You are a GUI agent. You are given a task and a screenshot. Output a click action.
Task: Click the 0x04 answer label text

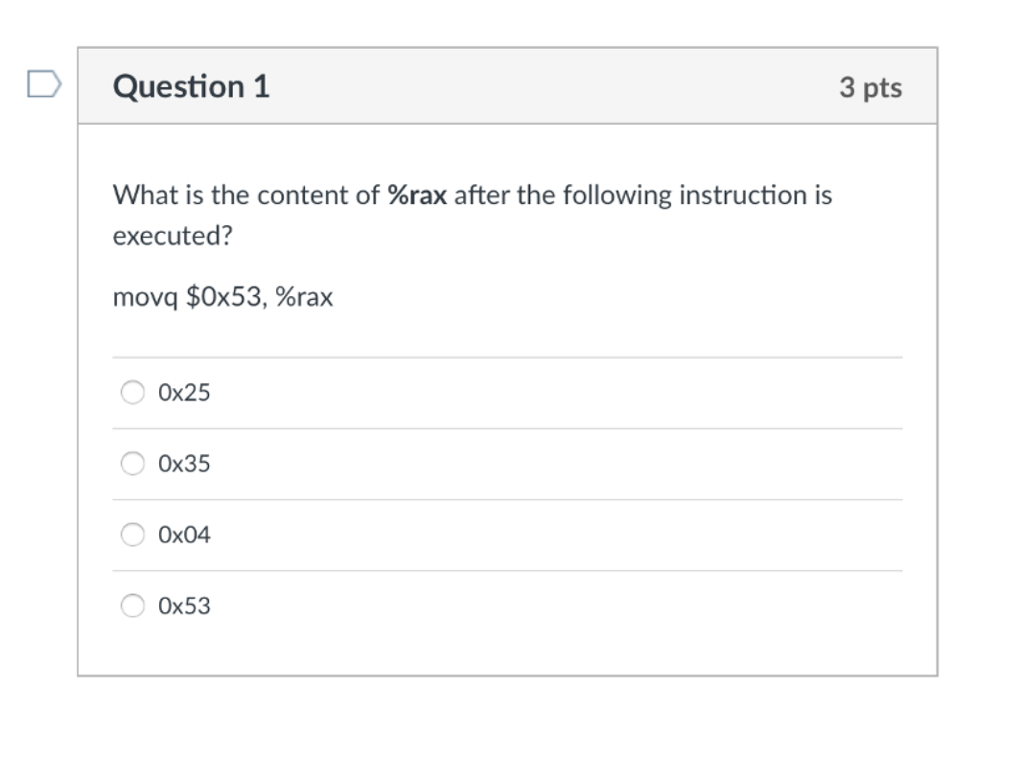pyautogui.click(x=184, y=535)
